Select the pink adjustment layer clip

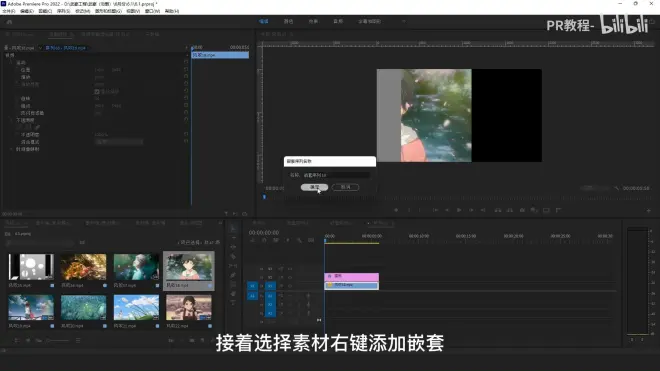point(351,277)
